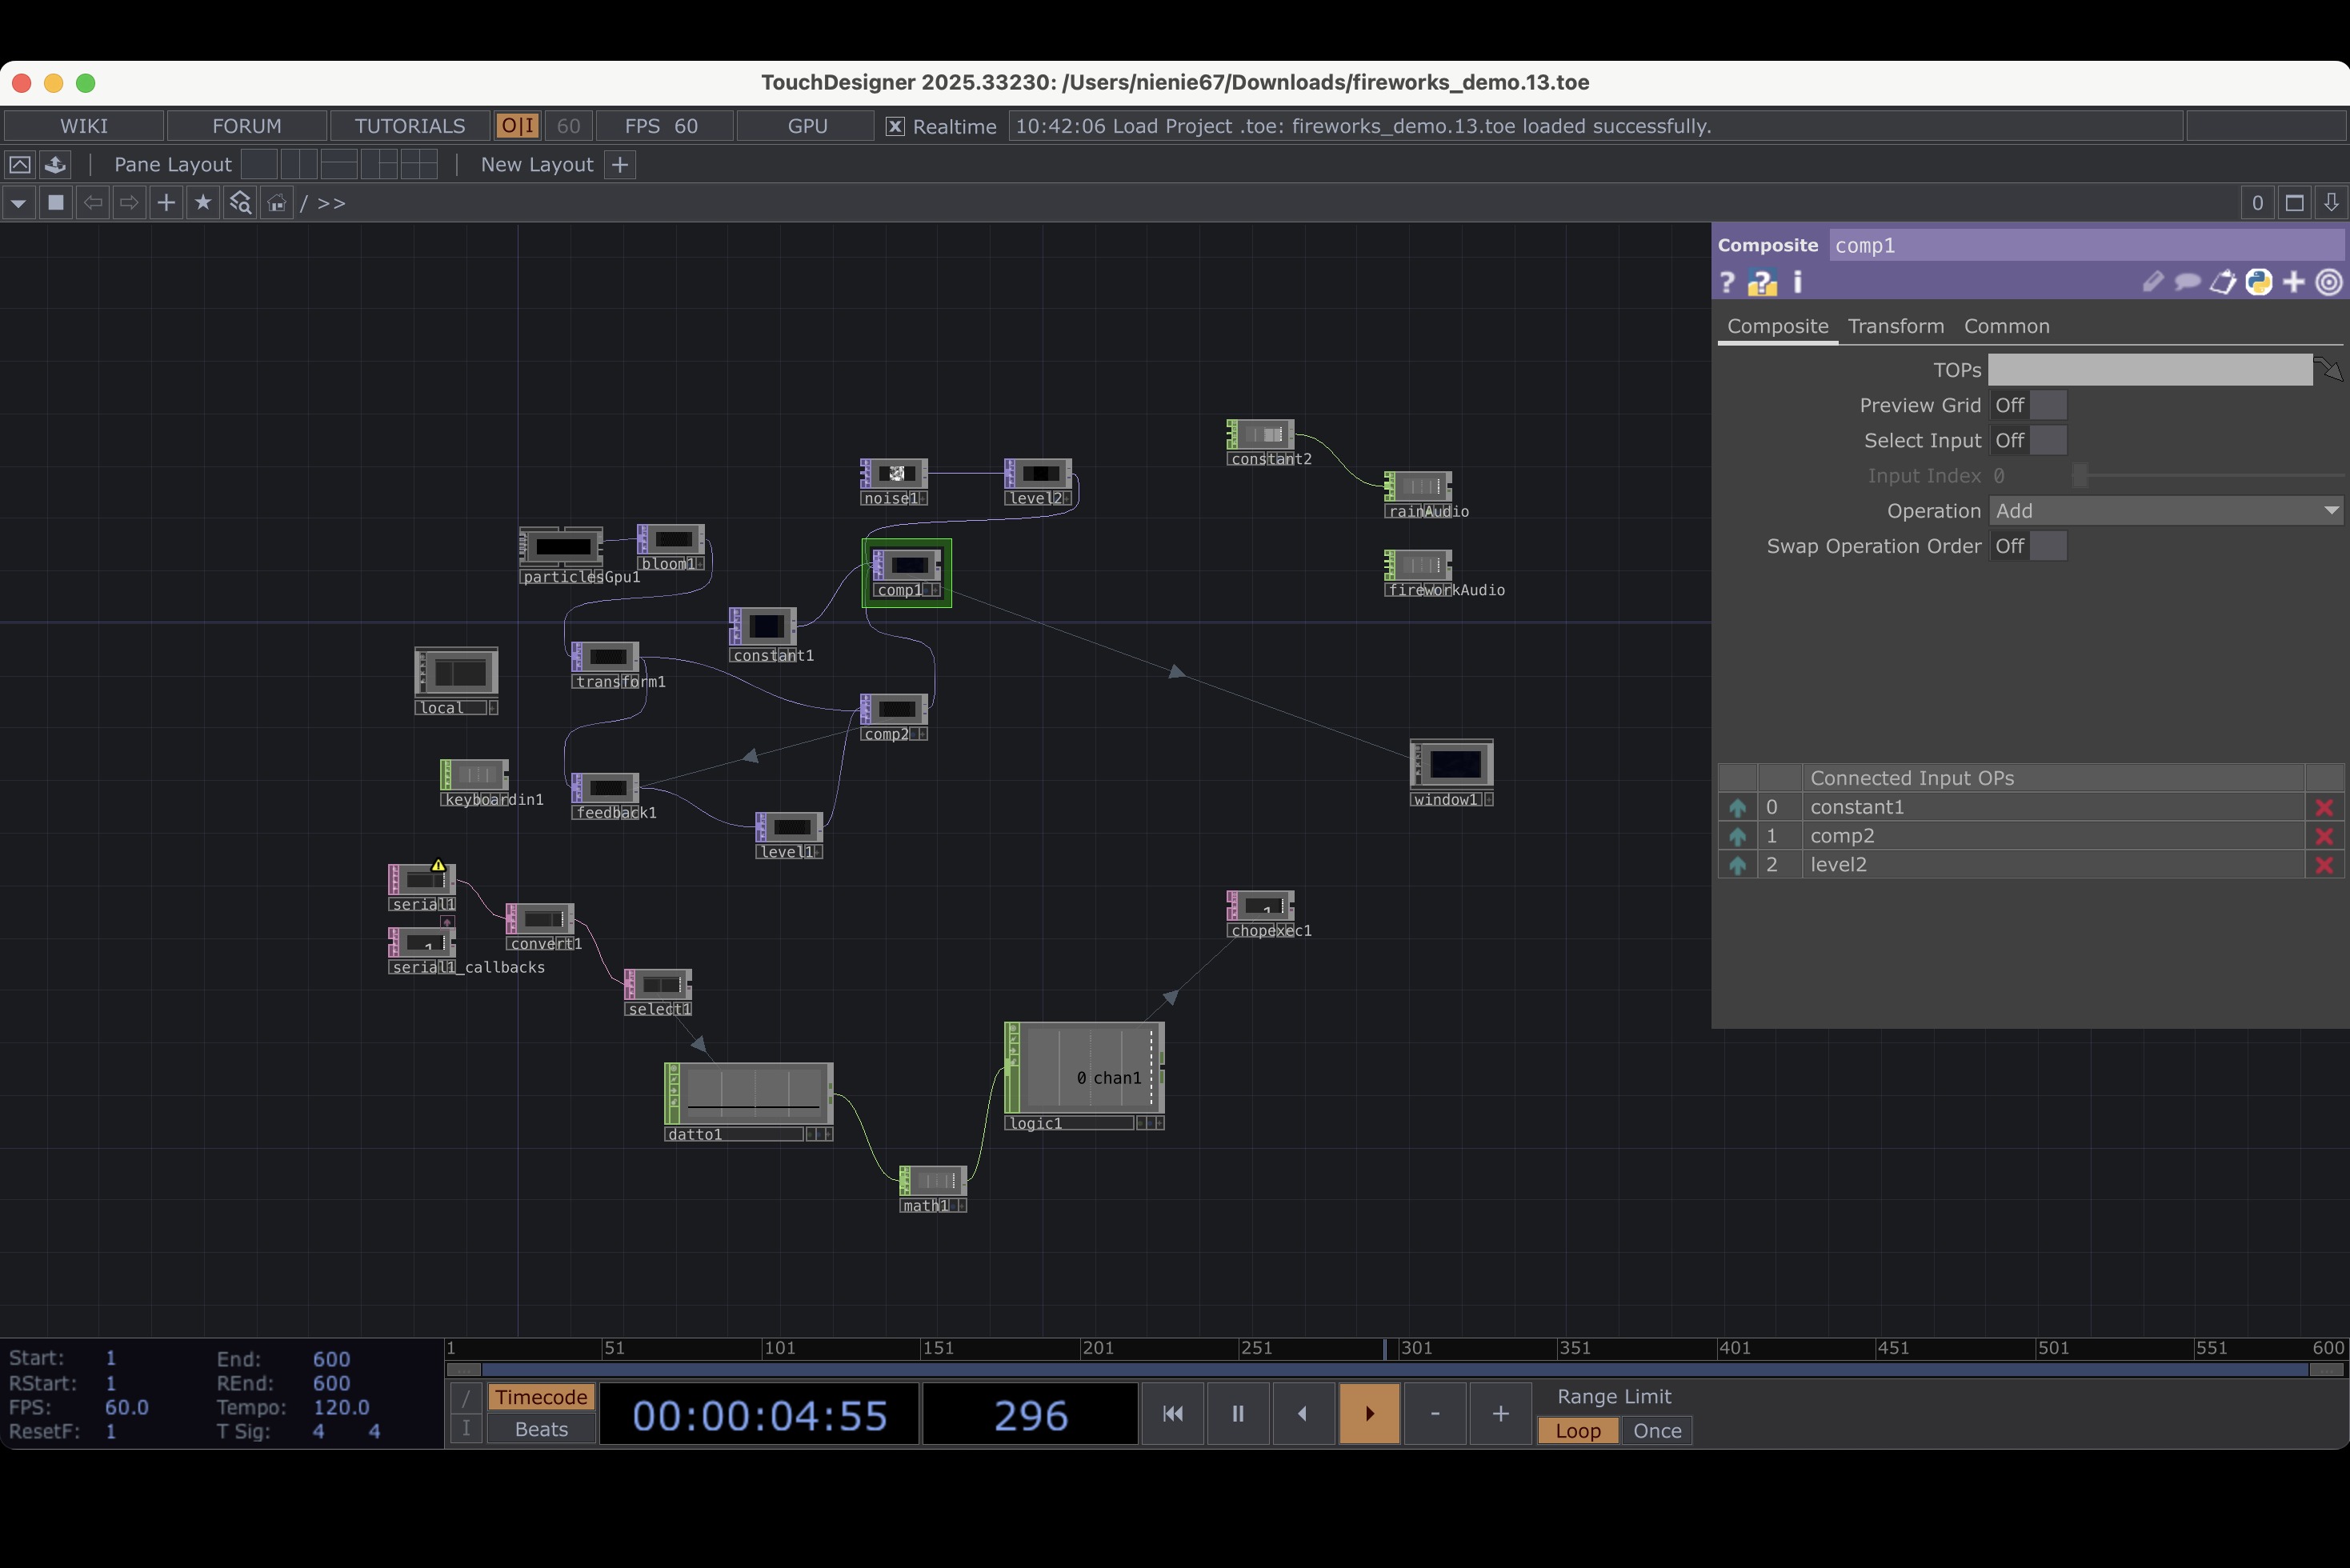Click the network editor pane type square icon
2350x1568 pixels.
(x=56, y=203)
